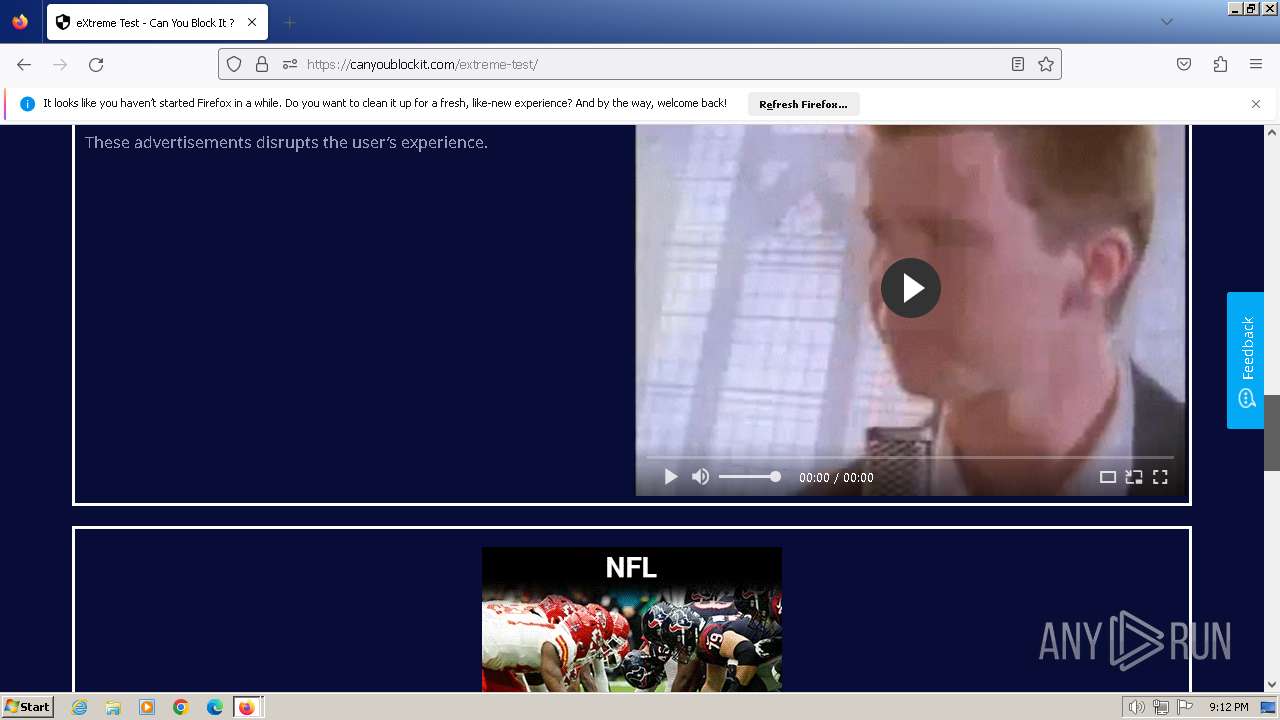Open File Explorer from taskbar
This screenshot has width=1280, height=720.
(113, 707)
